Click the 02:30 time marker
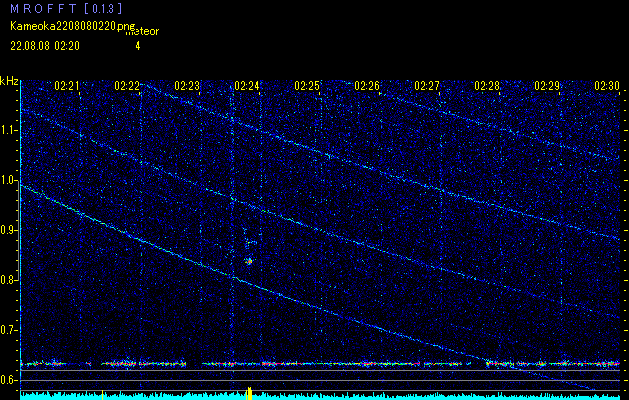 point(607,86)
